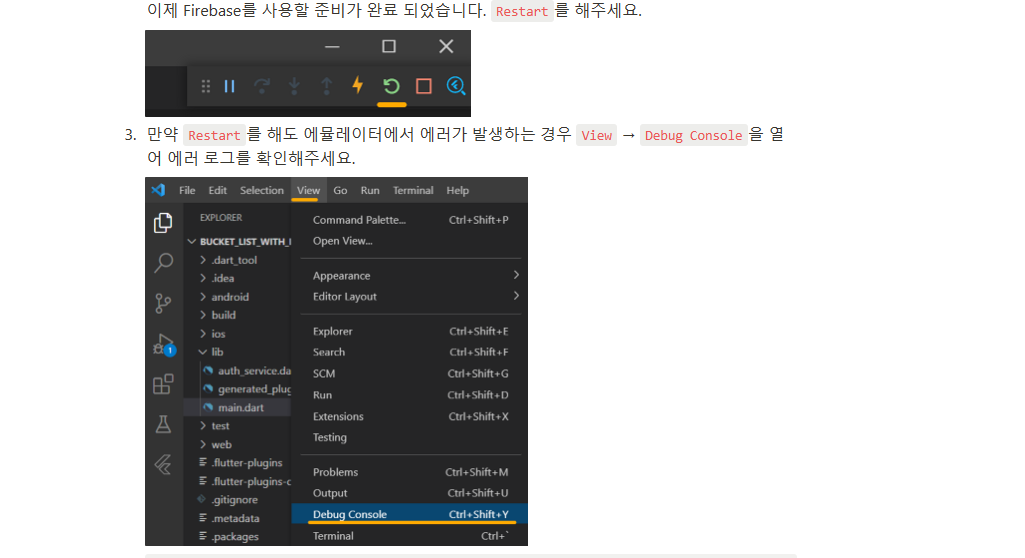Viewport: 1025px width, 558px height.
Task: Open the Flutter sidebar icon
Action: pyautogui.click(x=163, y=465)
